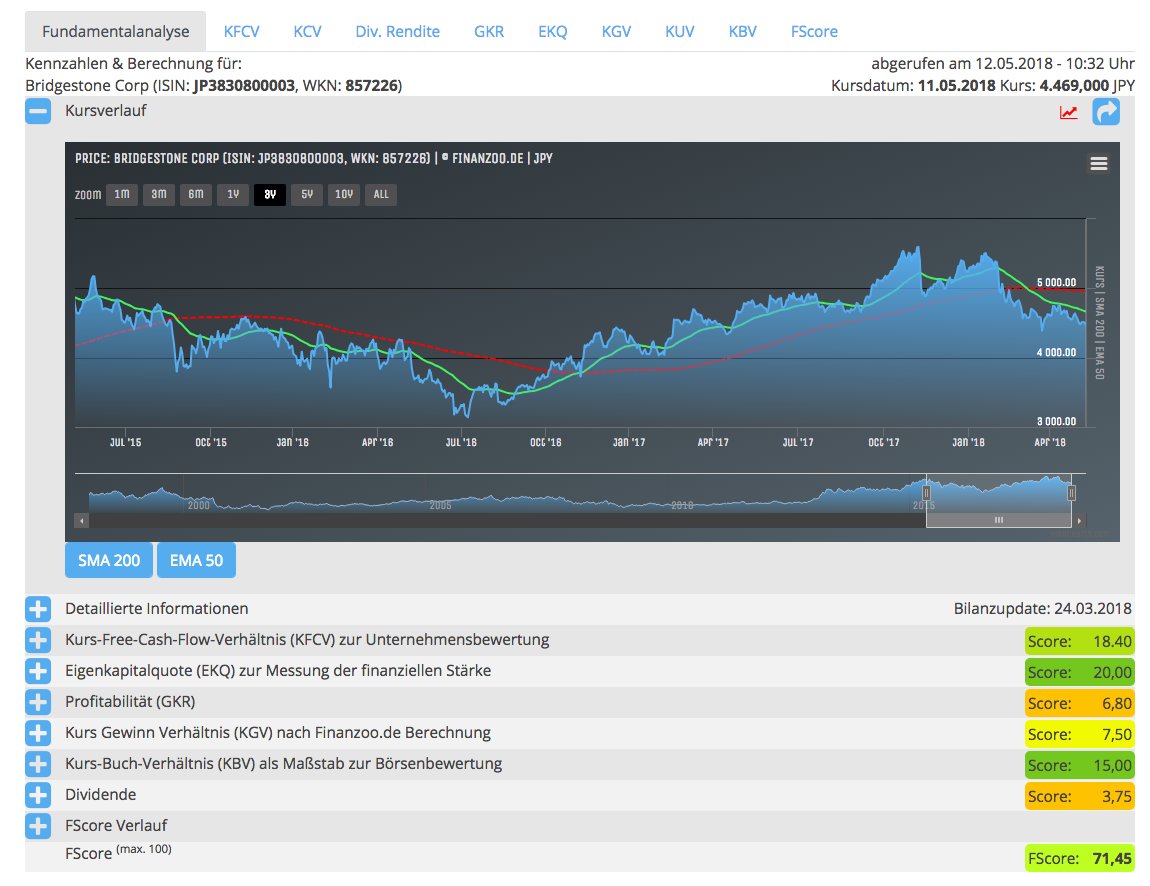
Task: Click the EKQ score badge 20,00
Action: (1080, 673)
